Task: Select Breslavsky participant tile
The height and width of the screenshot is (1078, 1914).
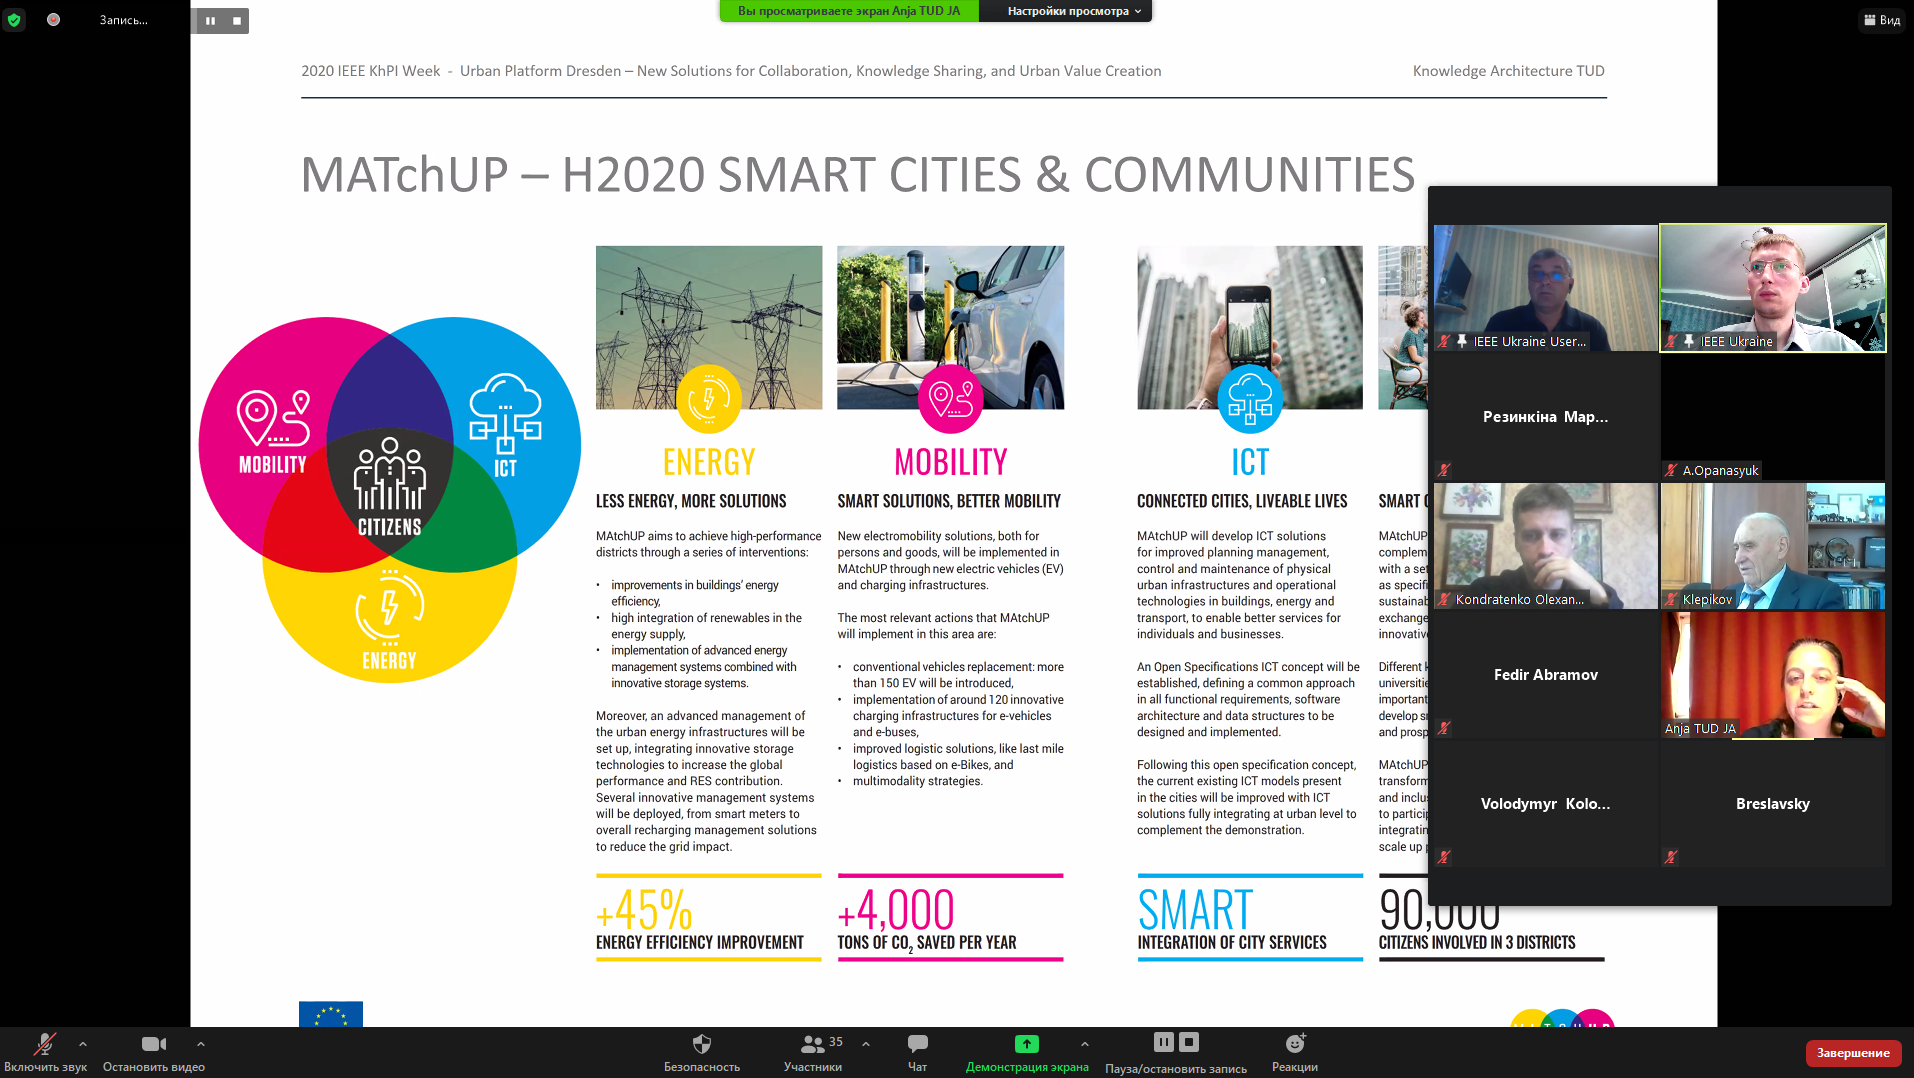Action: tap(1773, 804)
